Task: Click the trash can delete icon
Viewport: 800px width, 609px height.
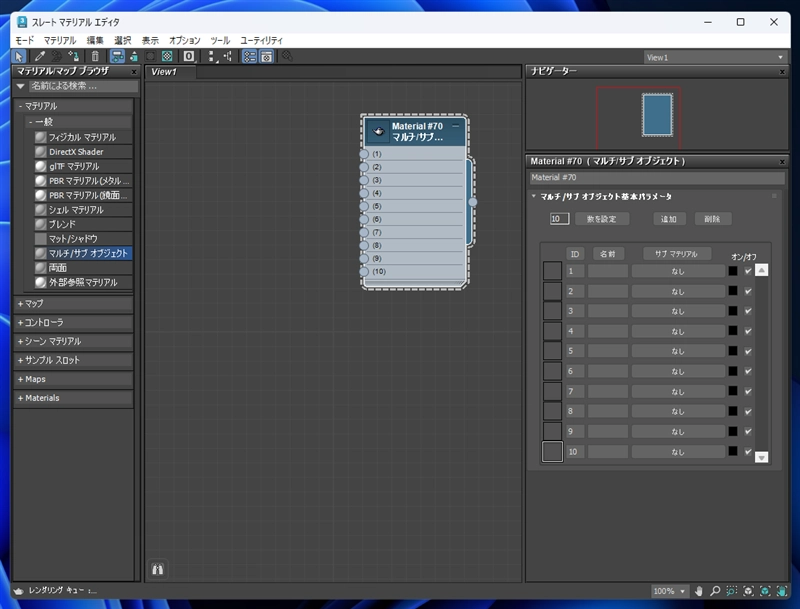Action: coord(95,56)
